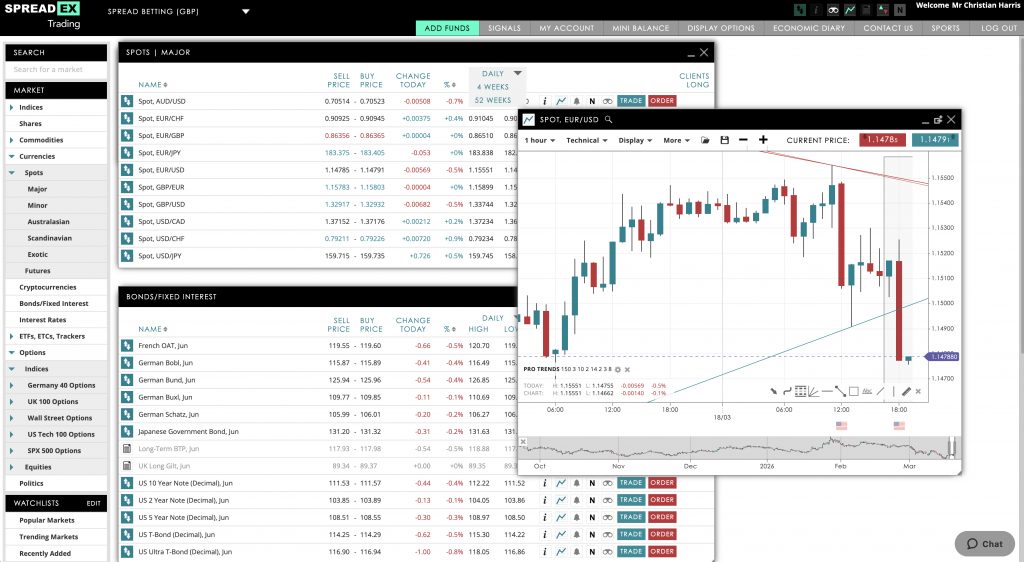This screenshot has width=1024, height=562.
Task: Open Pro Trends settings gear
Action: coord(618,369)
